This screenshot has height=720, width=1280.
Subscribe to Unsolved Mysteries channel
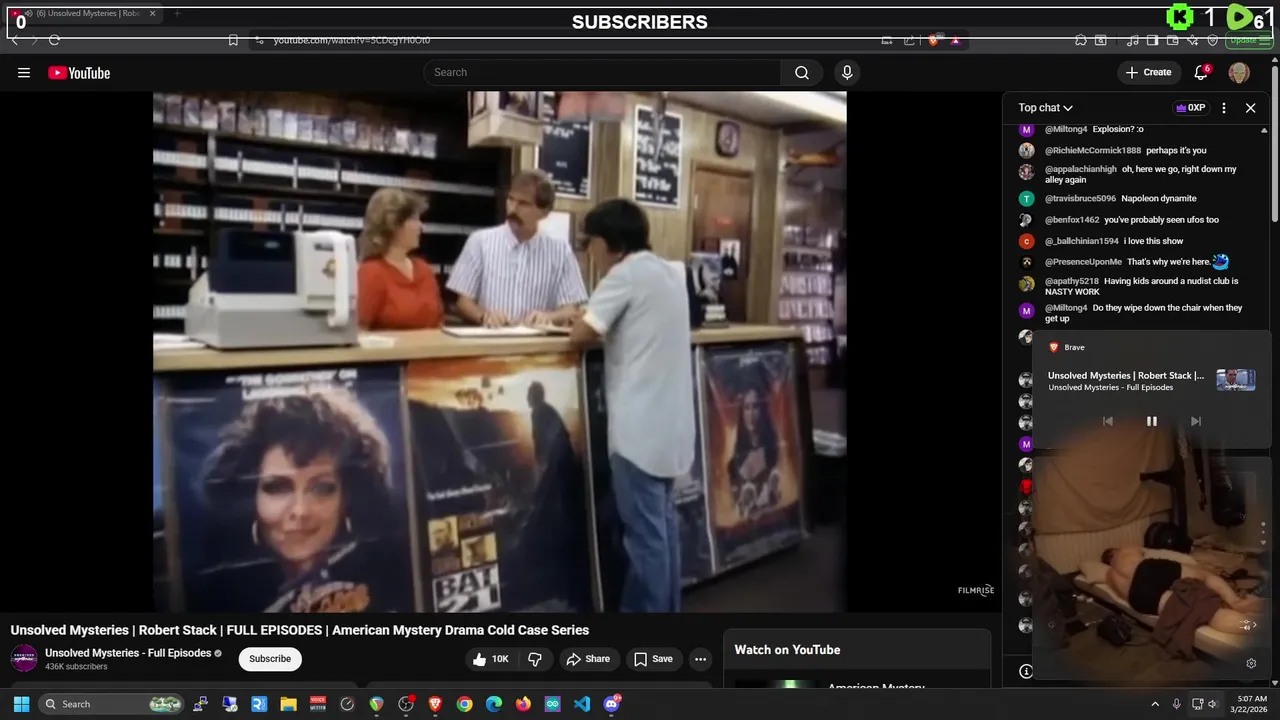pos(270,659)
